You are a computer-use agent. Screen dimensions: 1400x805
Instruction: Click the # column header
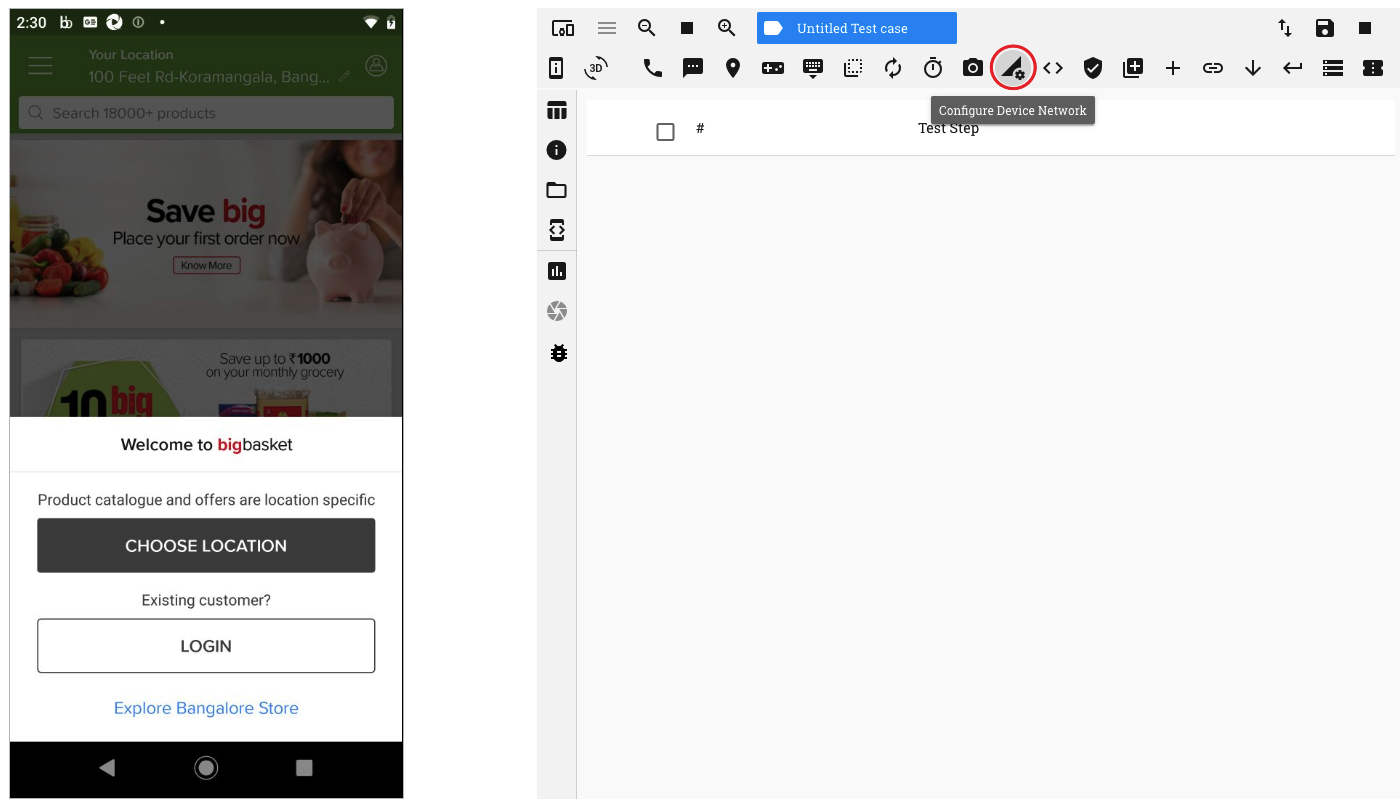tap(700, 128)
